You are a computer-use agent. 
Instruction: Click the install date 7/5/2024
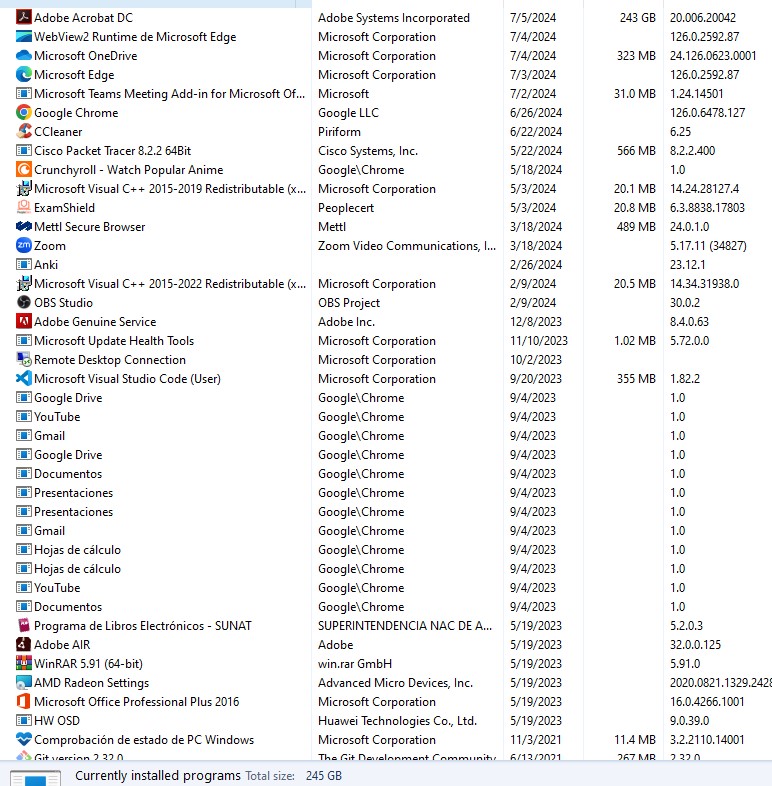[533, 18]
